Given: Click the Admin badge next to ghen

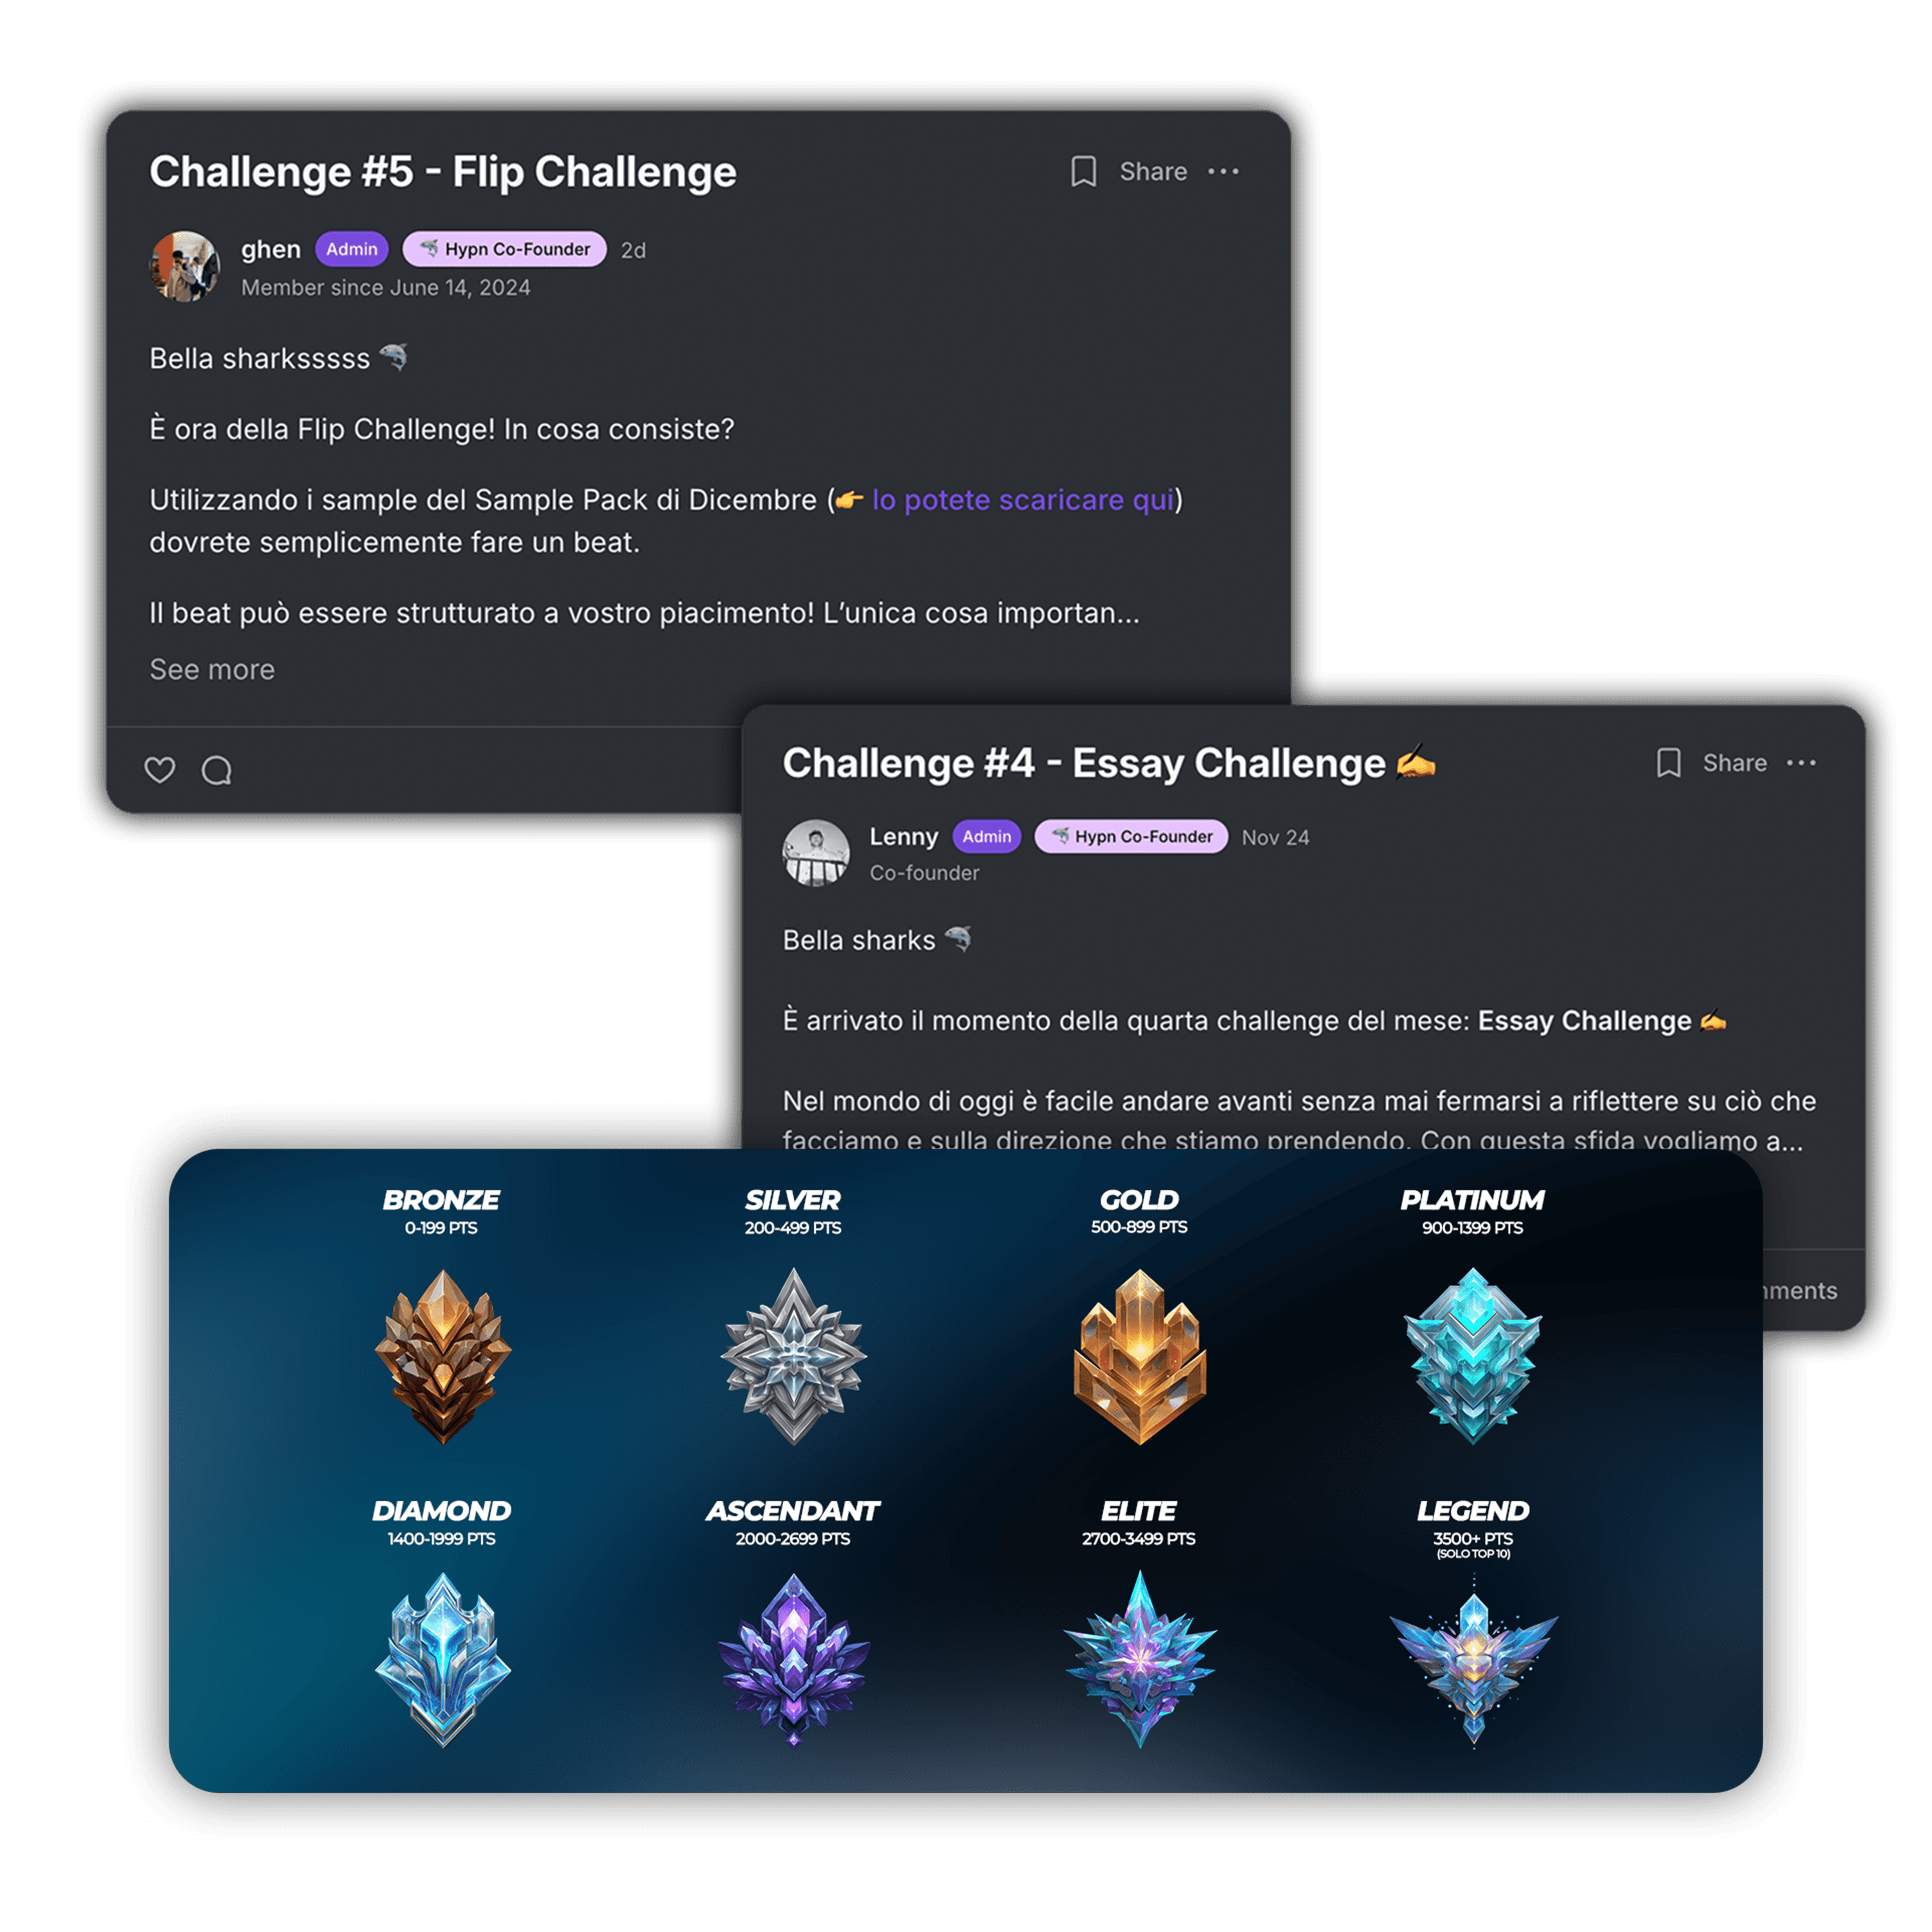Looking at the screenshot, I should 352,249.
